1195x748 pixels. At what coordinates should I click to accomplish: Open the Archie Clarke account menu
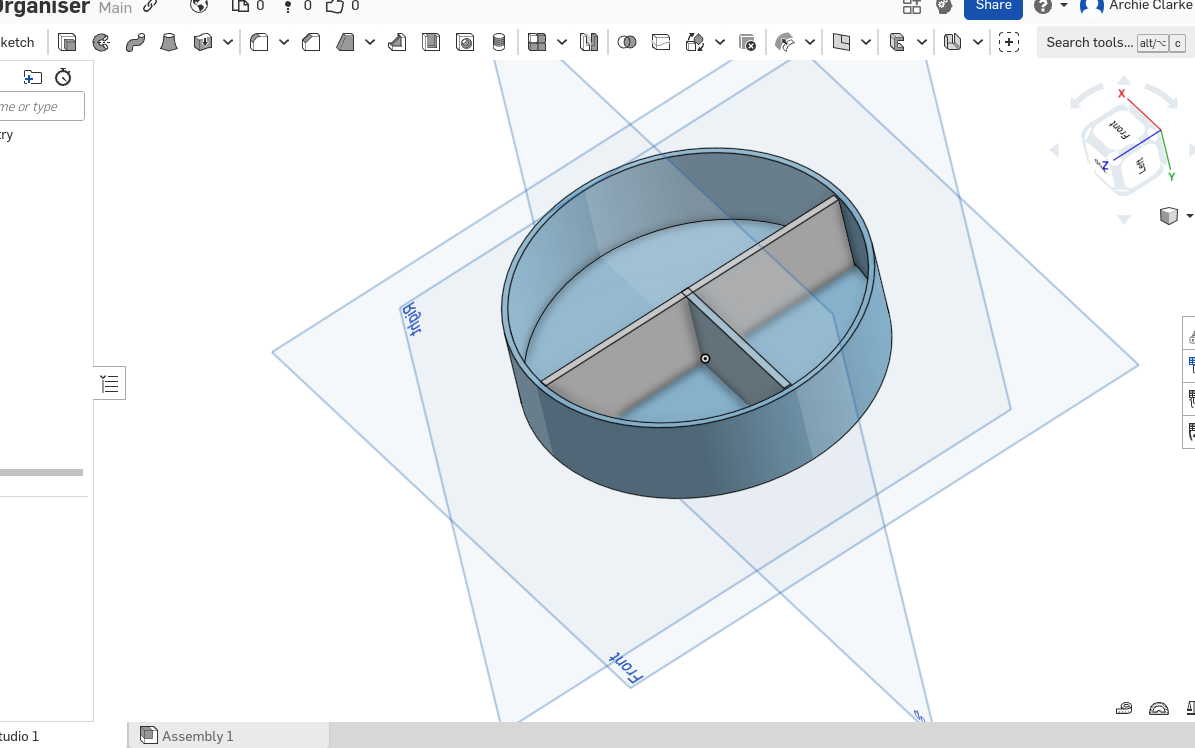(1138, 6)
